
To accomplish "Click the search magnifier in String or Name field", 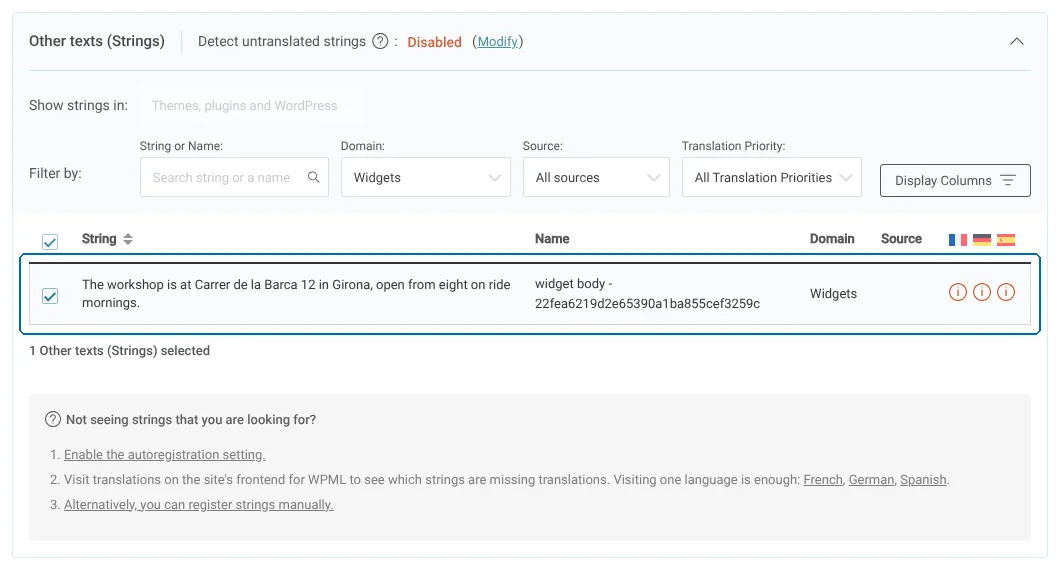I will coord(314,177).
